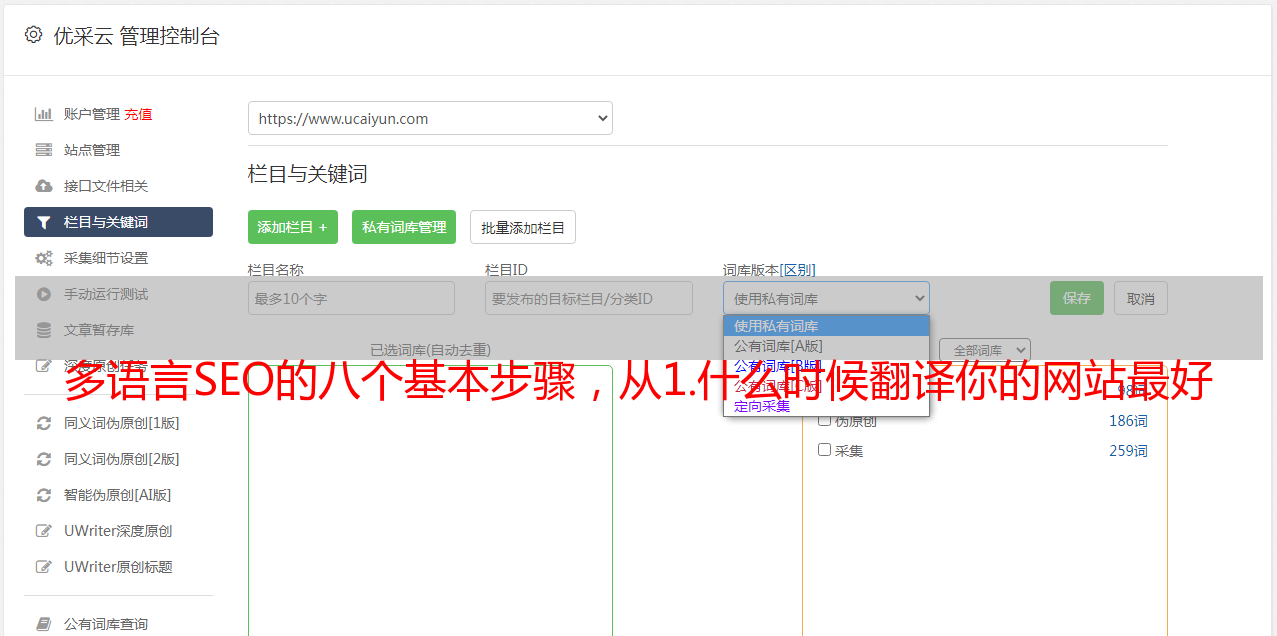Screen dimensions: 1277x636
Task: Click the 取消 button
Action: (1141, 298)
